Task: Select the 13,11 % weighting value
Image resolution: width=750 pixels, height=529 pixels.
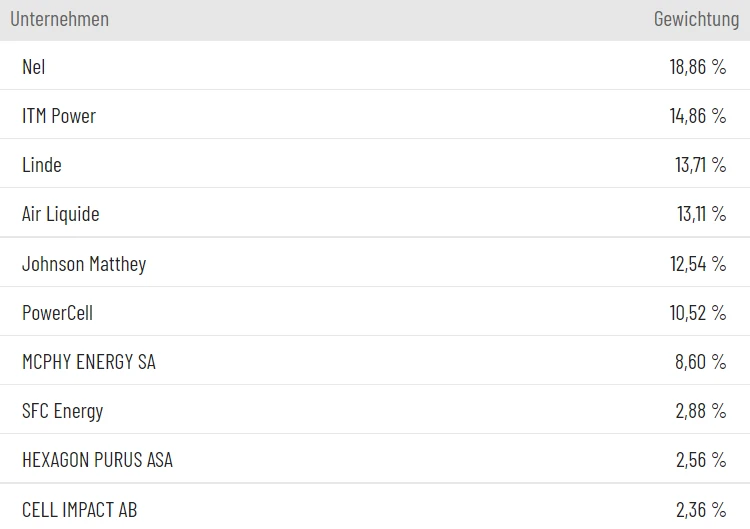Action: point(701,214)
